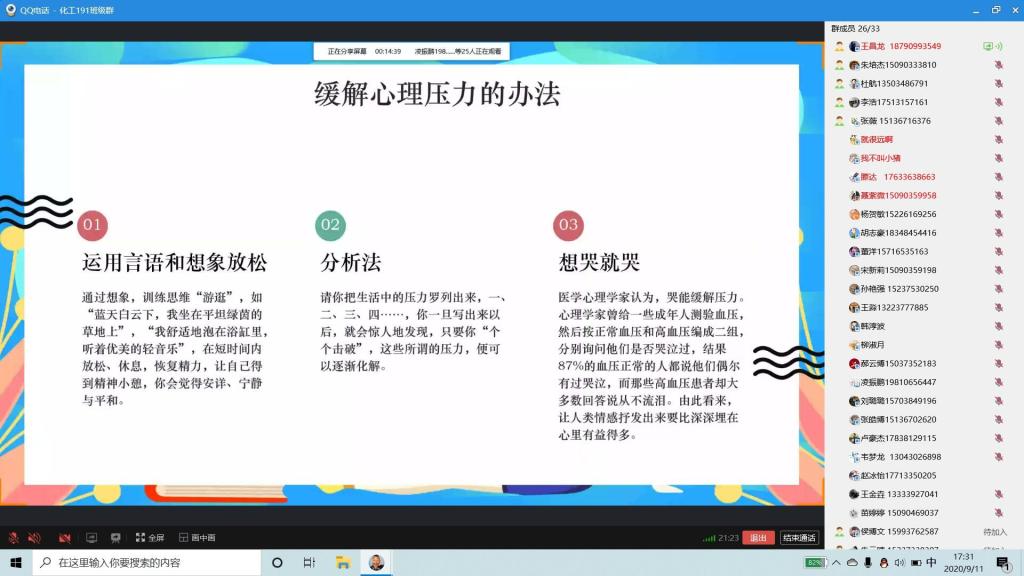Click the red 退出 exit button
The height and width of the screenshot is (576, 1024).
[759, 538]
